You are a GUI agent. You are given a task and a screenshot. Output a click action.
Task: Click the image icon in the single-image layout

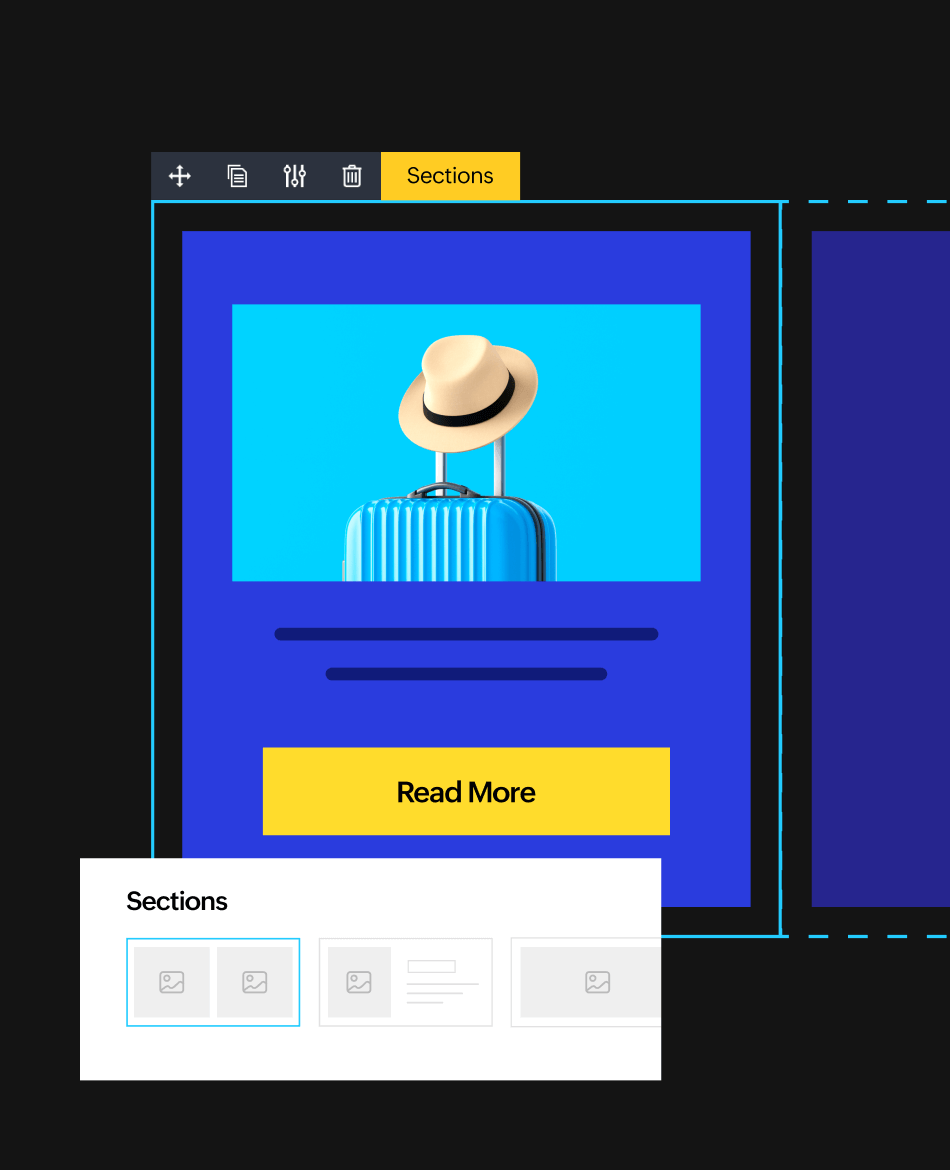[x=598, y=982]
